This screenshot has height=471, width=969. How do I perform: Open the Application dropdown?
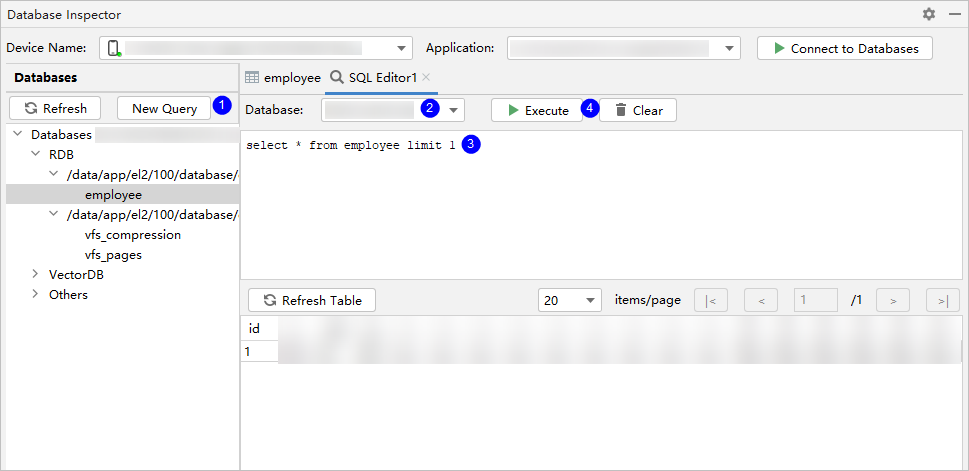pyautogui.click(x=729, y=48)
